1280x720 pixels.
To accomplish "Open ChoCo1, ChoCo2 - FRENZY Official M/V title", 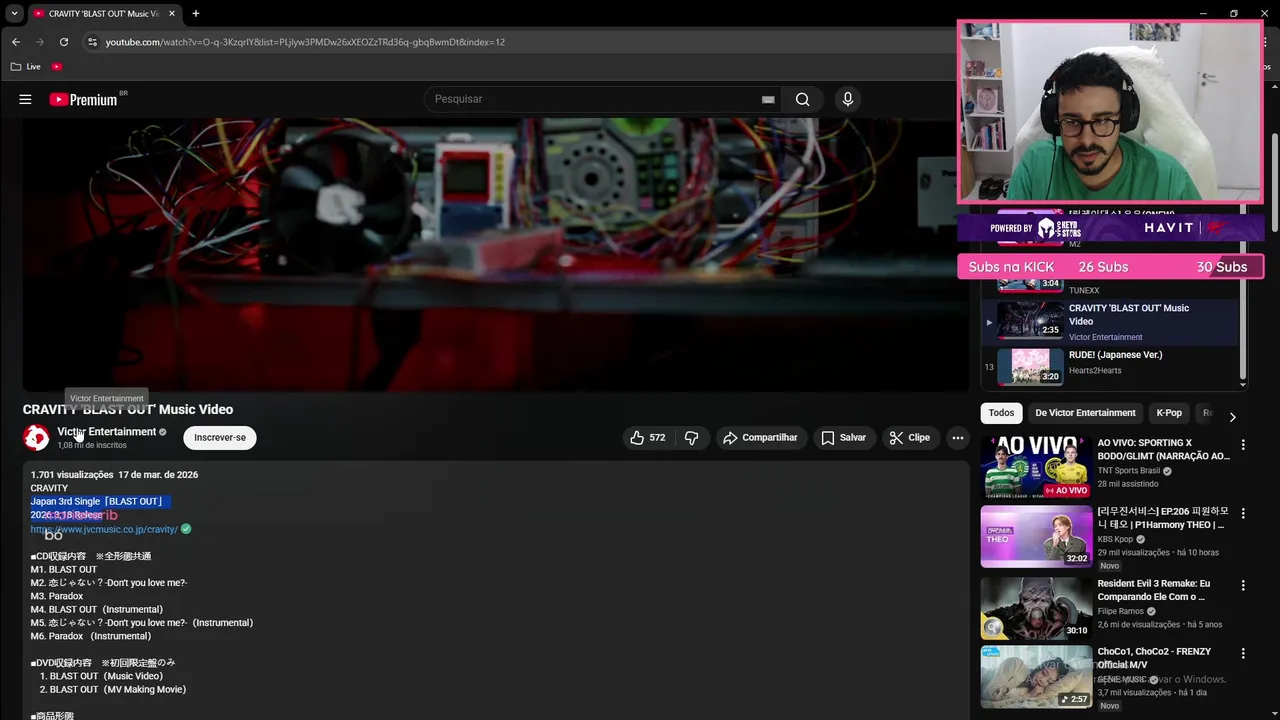I will (1154, 658).
